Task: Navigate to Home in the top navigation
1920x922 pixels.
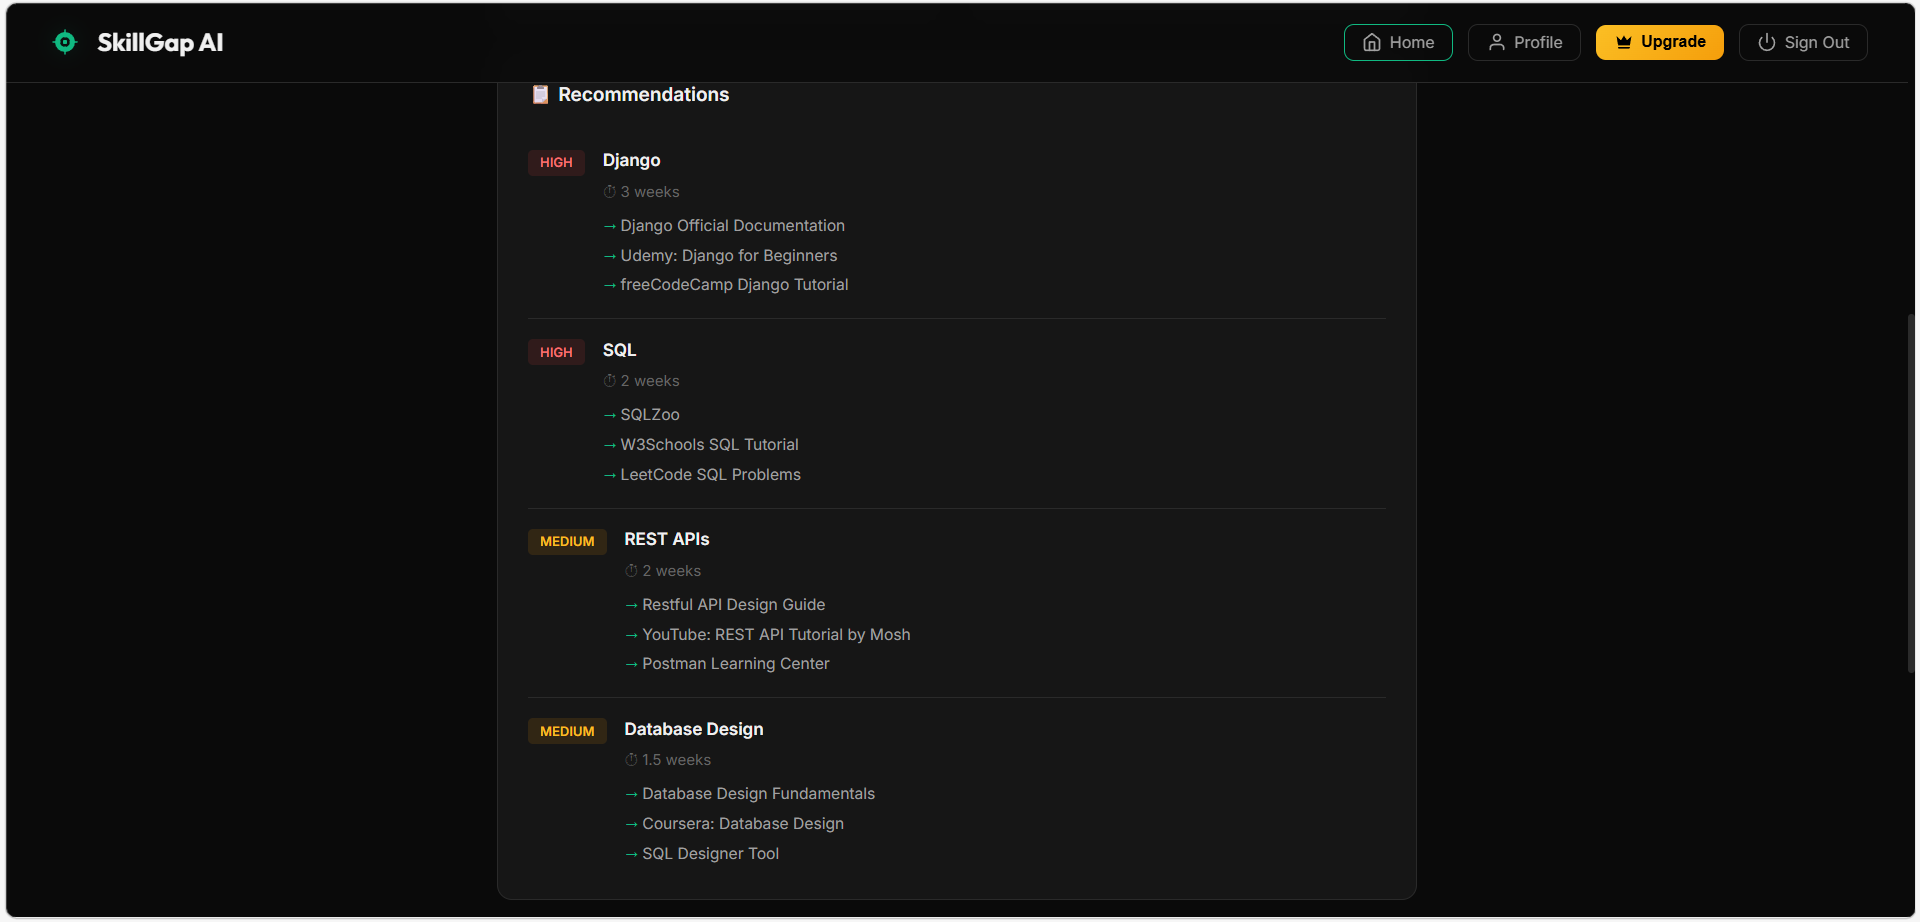Action: click(1398, 42)
